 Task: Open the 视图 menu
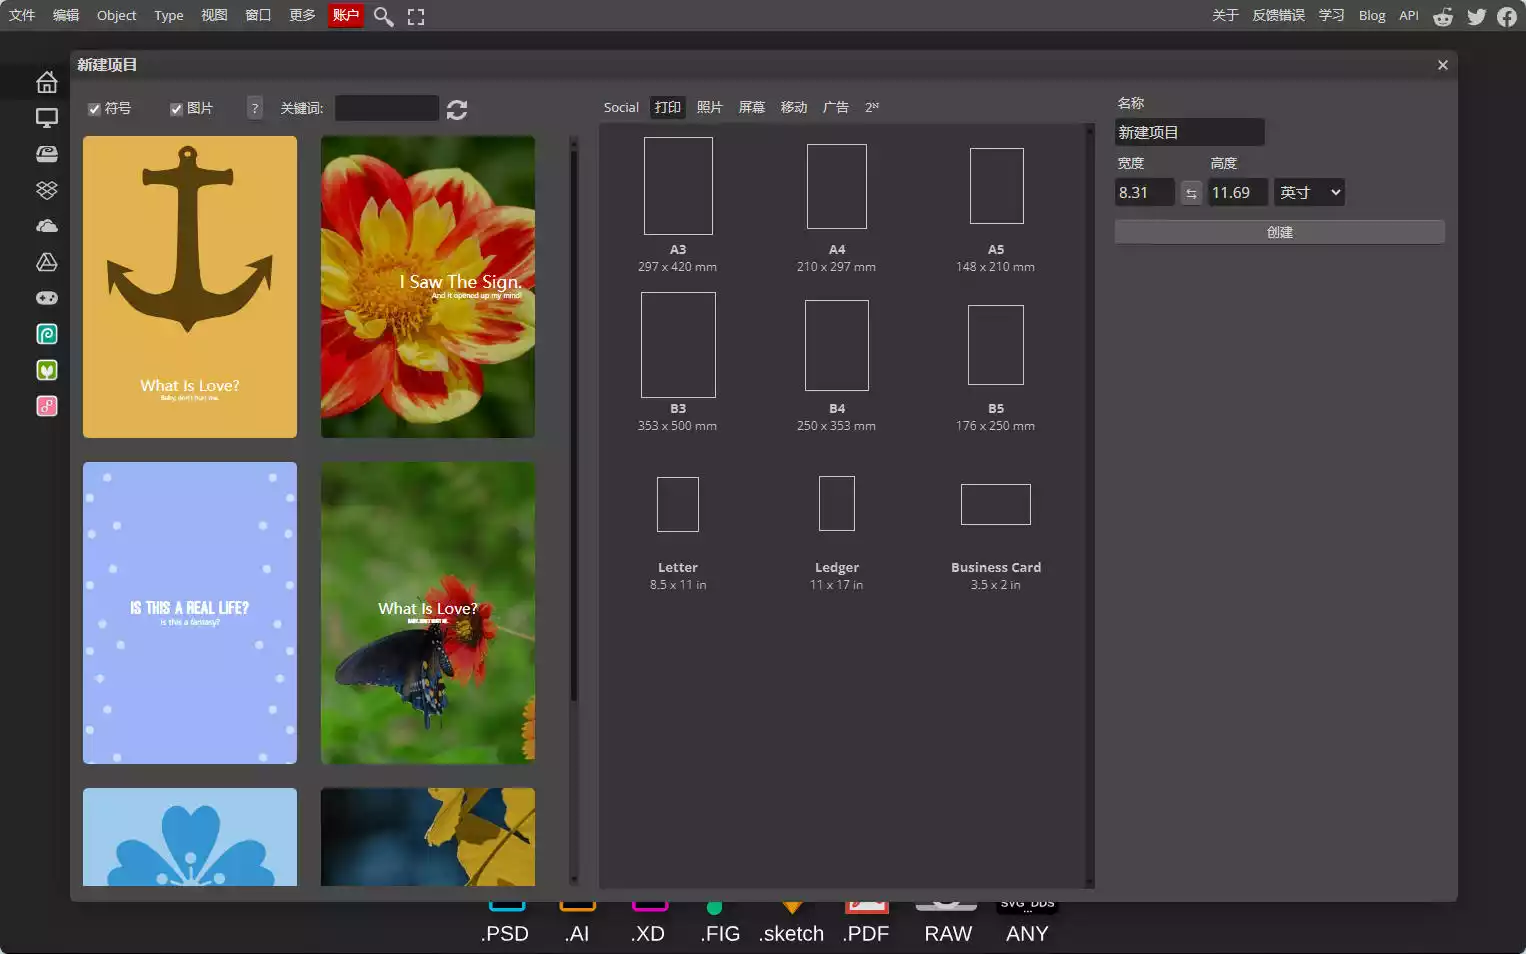pyautogui.click(x=214, y=15)
